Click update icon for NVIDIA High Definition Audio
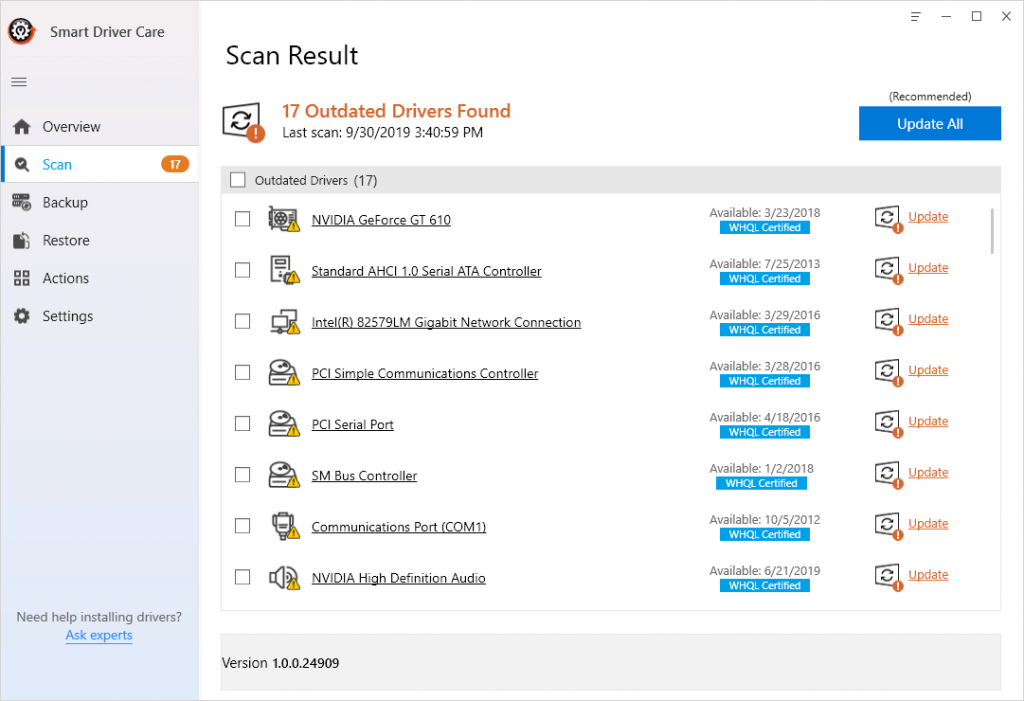This screenshot has width=1024, height=701. [x=888, y=577]
